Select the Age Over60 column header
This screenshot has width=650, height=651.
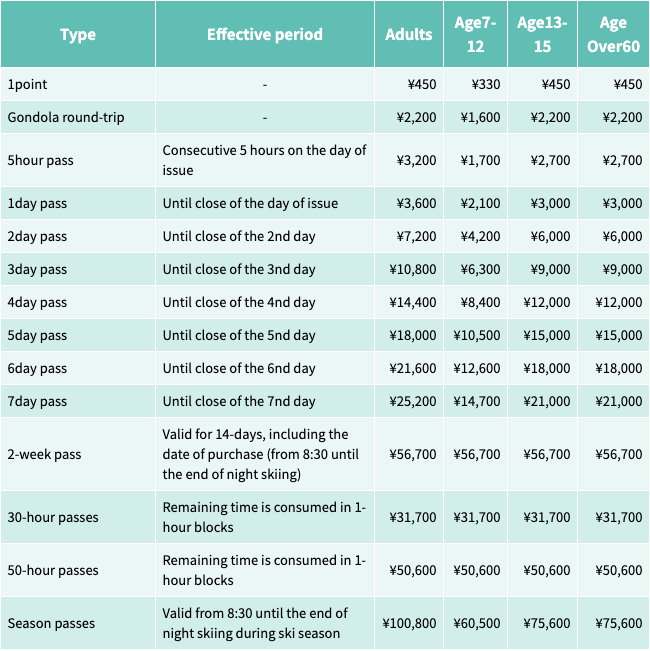613,34
